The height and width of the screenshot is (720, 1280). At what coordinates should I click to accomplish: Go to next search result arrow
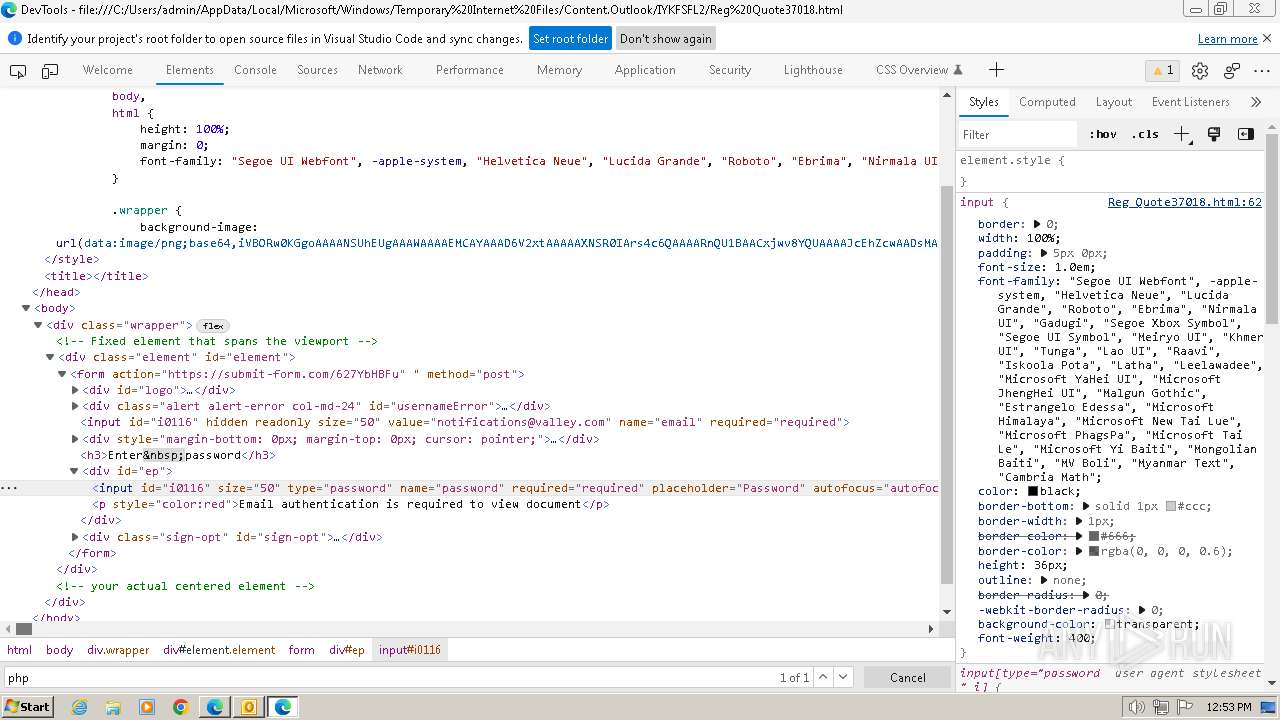(x=845, y=677)
